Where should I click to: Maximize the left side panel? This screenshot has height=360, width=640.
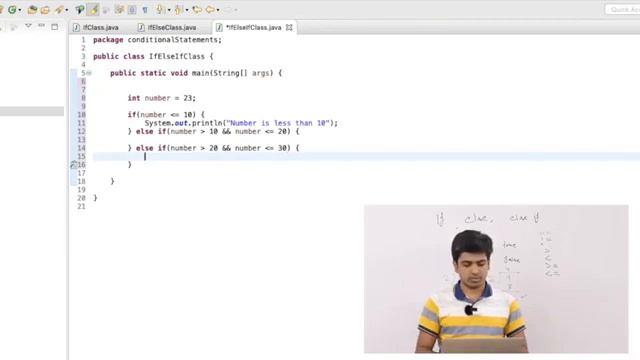[x=54, y=27]
